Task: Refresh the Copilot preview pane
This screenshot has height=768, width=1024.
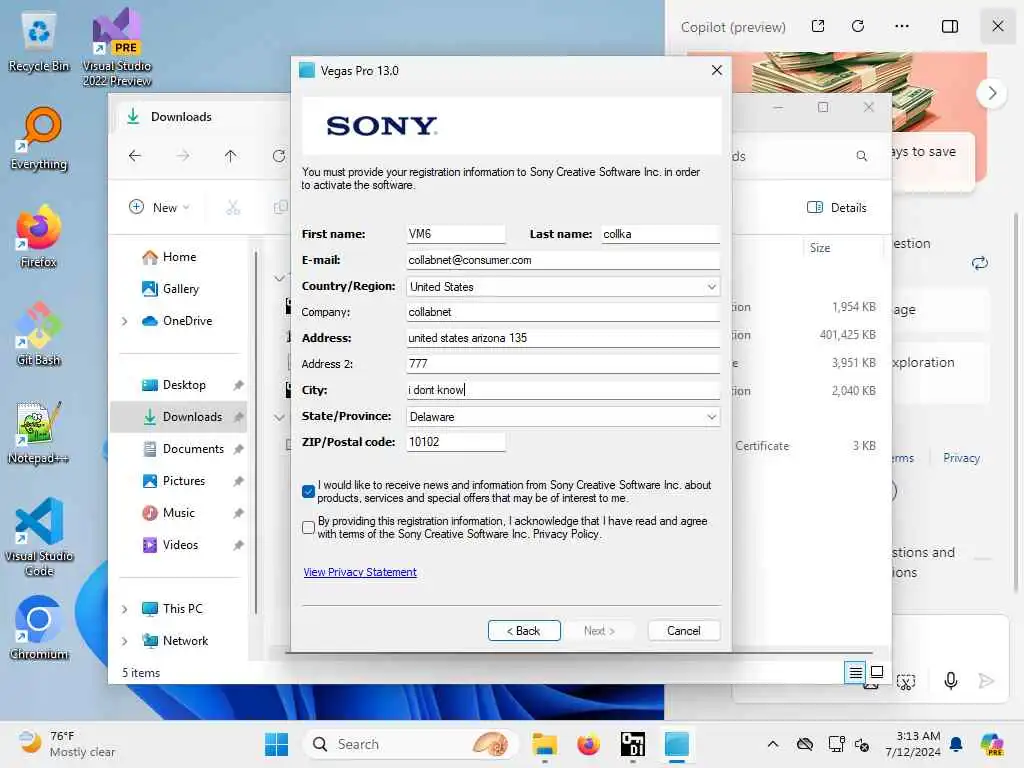Action: (858, 26)
